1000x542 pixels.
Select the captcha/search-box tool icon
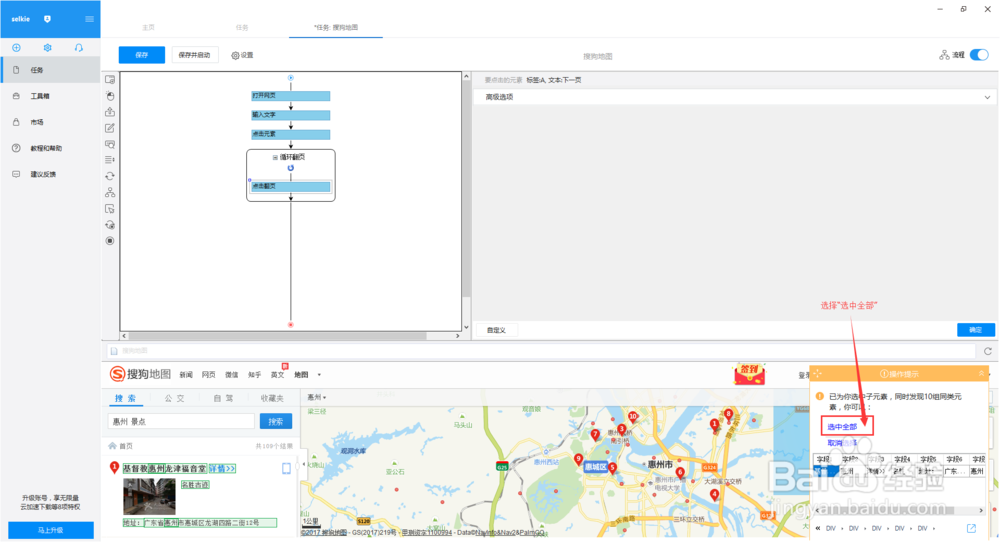click(110, 144)
